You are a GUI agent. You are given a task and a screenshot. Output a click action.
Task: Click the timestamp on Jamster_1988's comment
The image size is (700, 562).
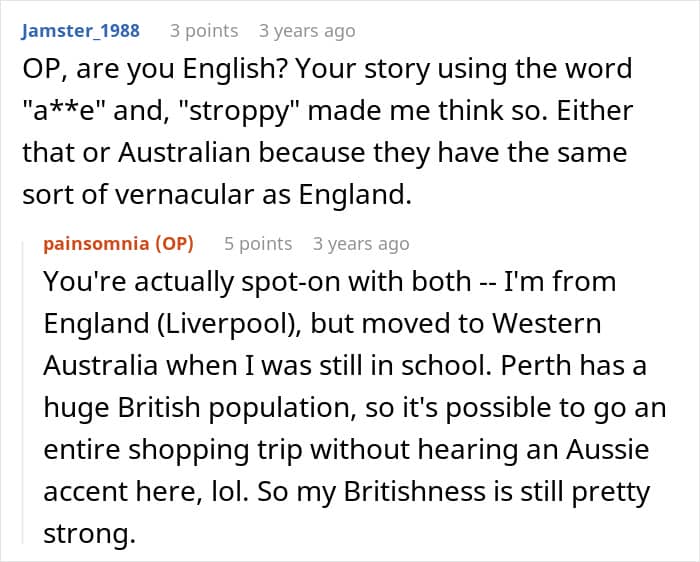pos(307,31)
